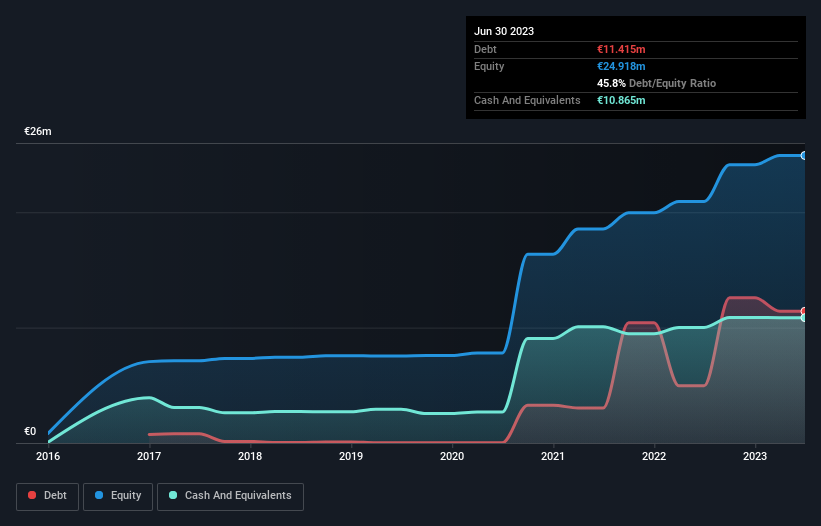Click the Equity row label in tooltip
821x526 pixels.
489,66
